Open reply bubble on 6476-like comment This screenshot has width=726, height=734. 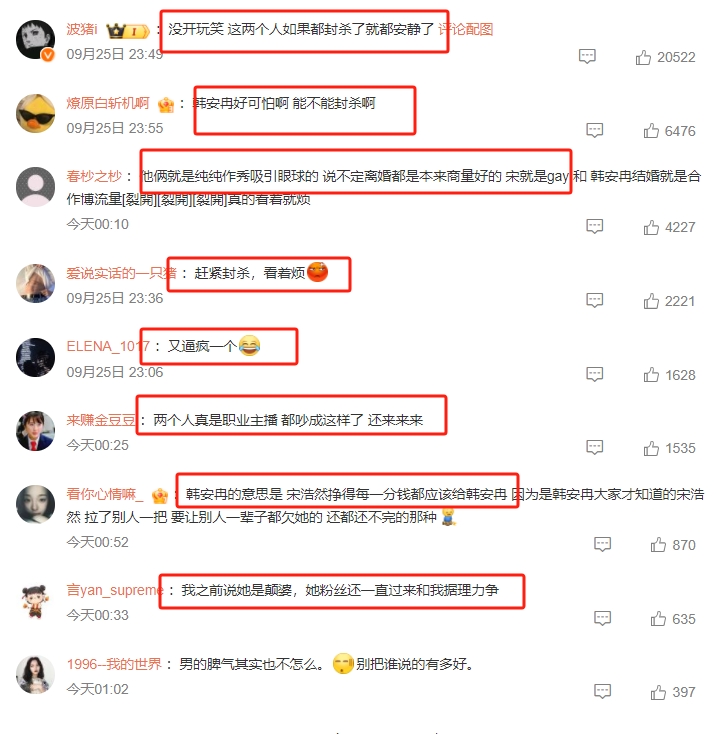pyautogui.click(x=594, y=130)
